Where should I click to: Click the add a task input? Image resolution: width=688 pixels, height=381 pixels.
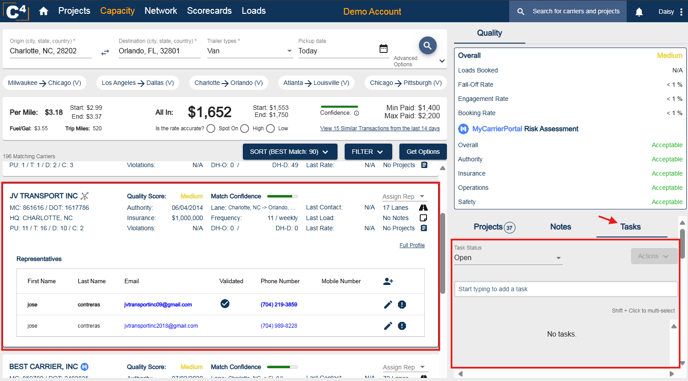point(566,289)
